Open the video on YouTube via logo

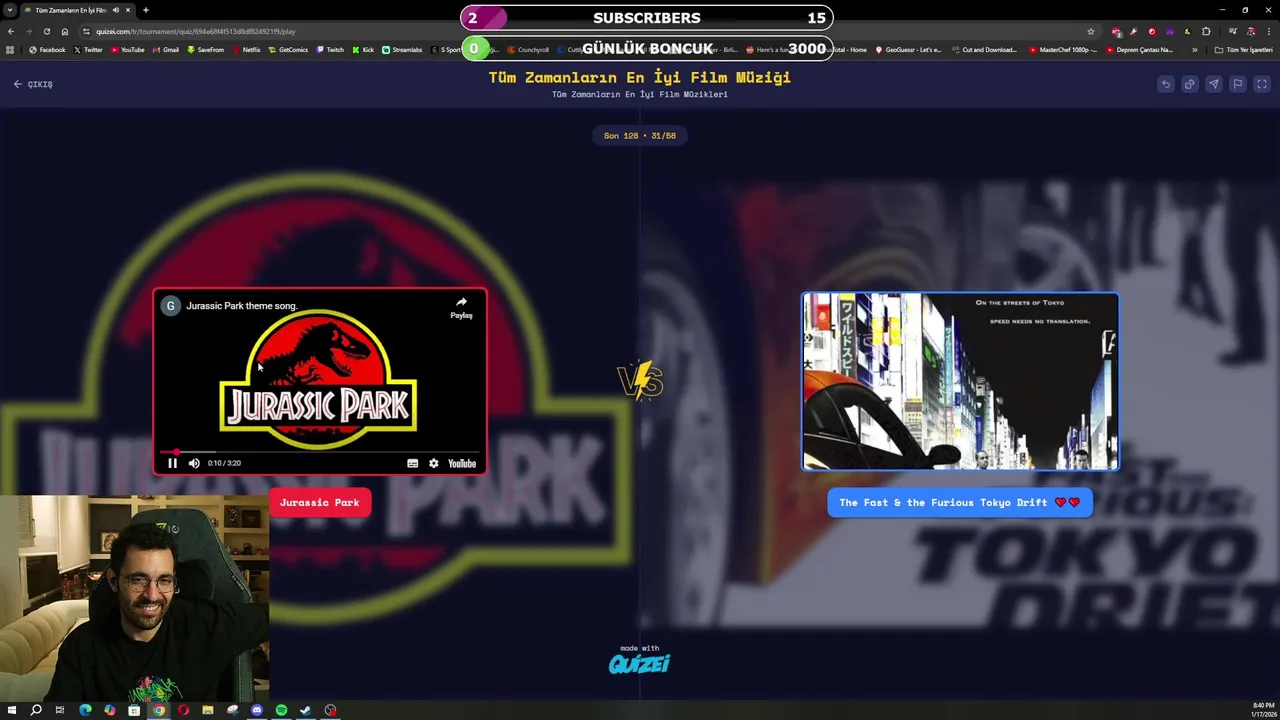click(462, 463)
